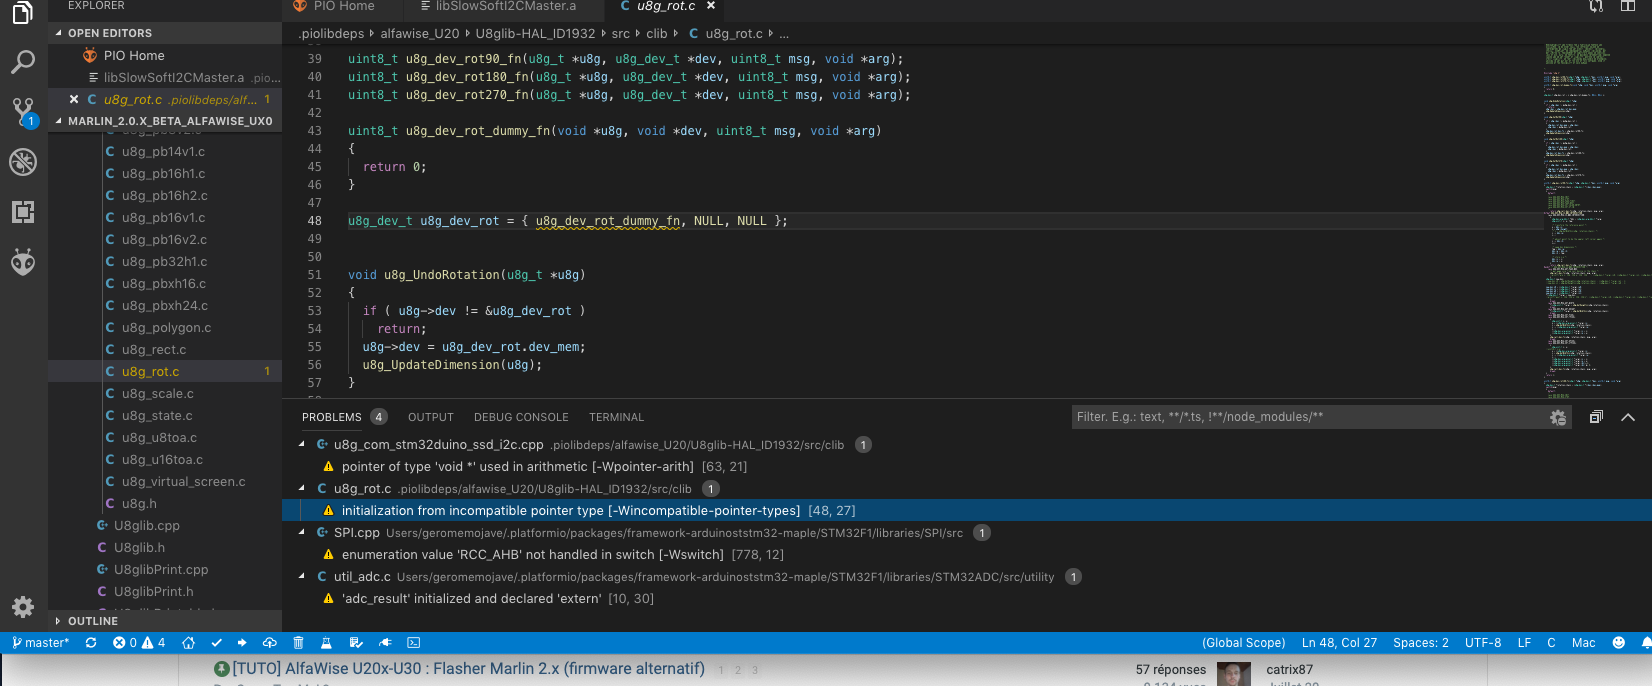The height and width of the screenshot is (686, 1652).
Task: Open PlatformIO Home via house icon
Action: coord(188,643)
